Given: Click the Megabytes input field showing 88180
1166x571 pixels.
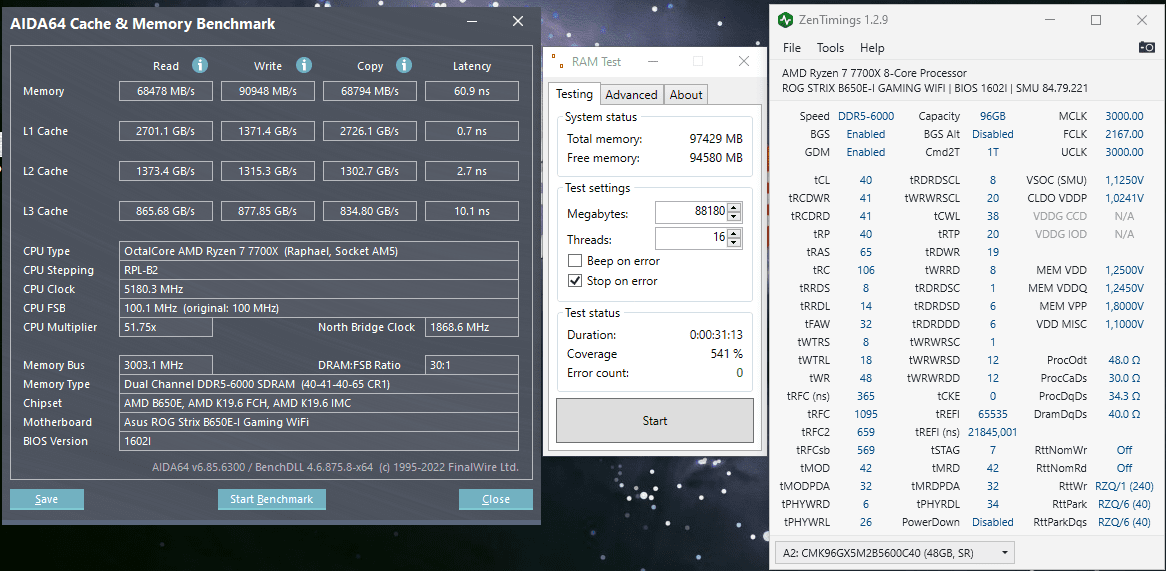Looking at the screenshot, I should 692,212.
